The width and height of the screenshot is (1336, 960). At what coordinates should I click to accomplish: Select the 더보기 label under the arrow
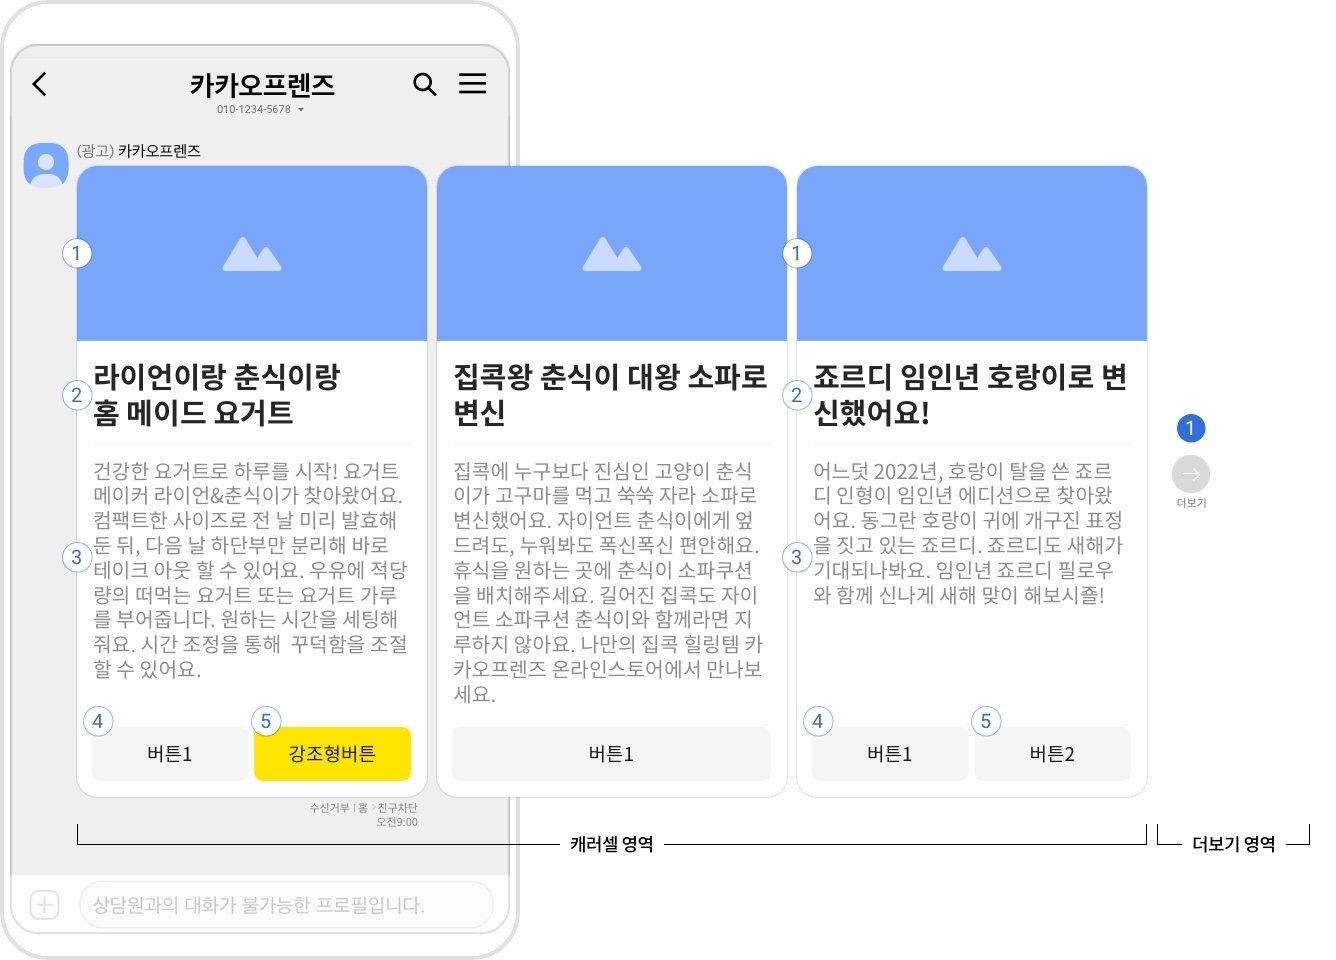[1191, 503]
